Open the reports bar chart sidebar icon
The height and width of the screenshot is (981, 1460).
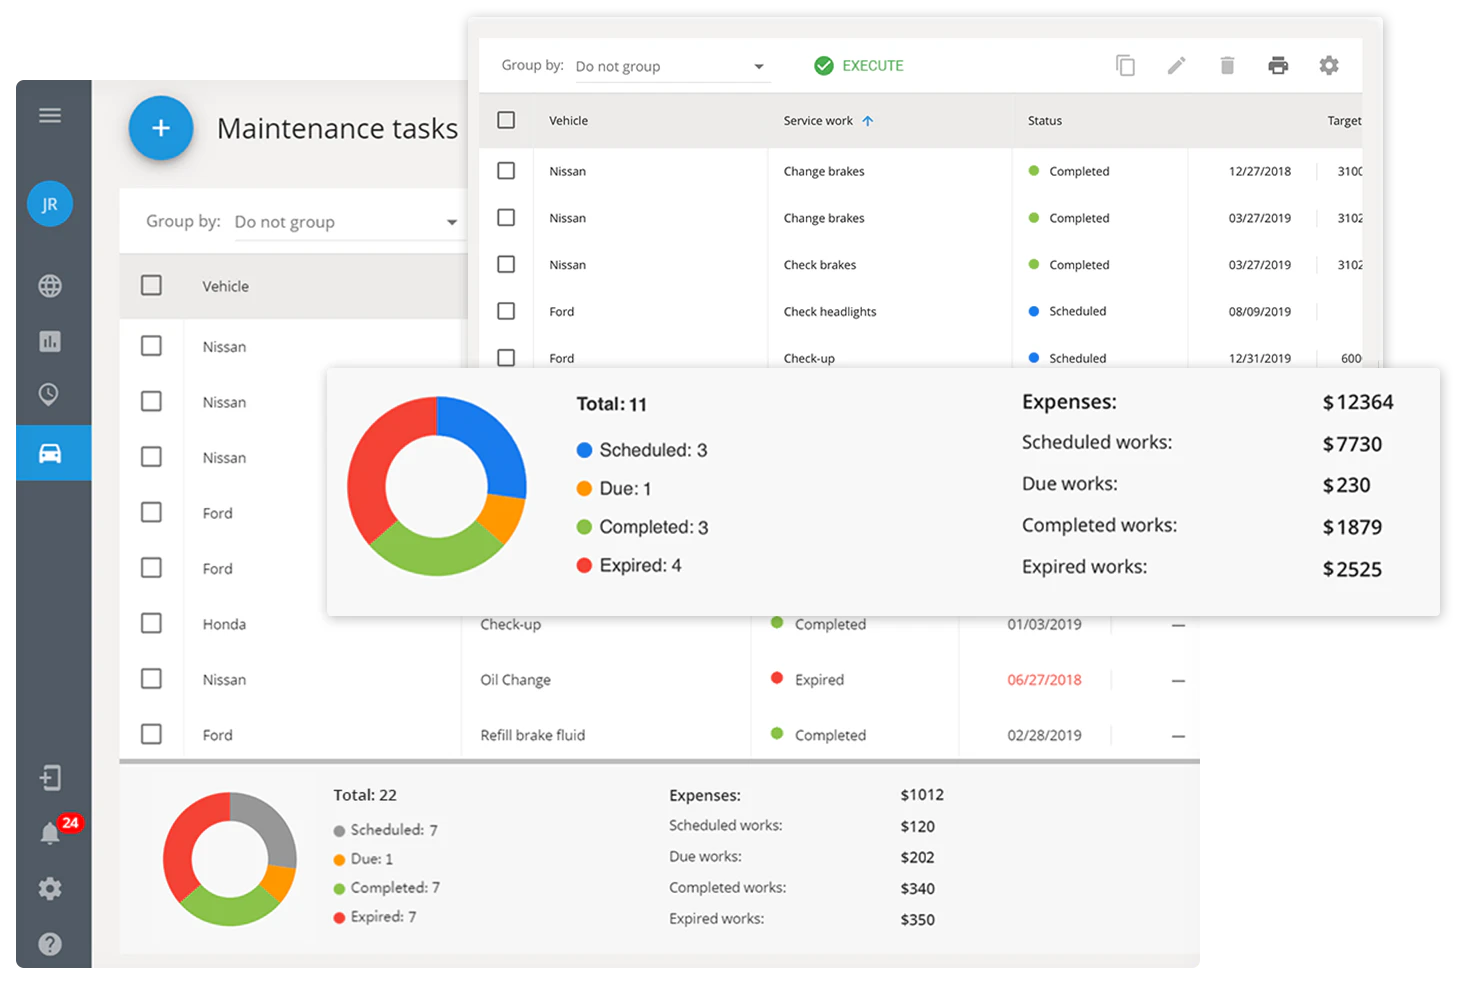50,341
